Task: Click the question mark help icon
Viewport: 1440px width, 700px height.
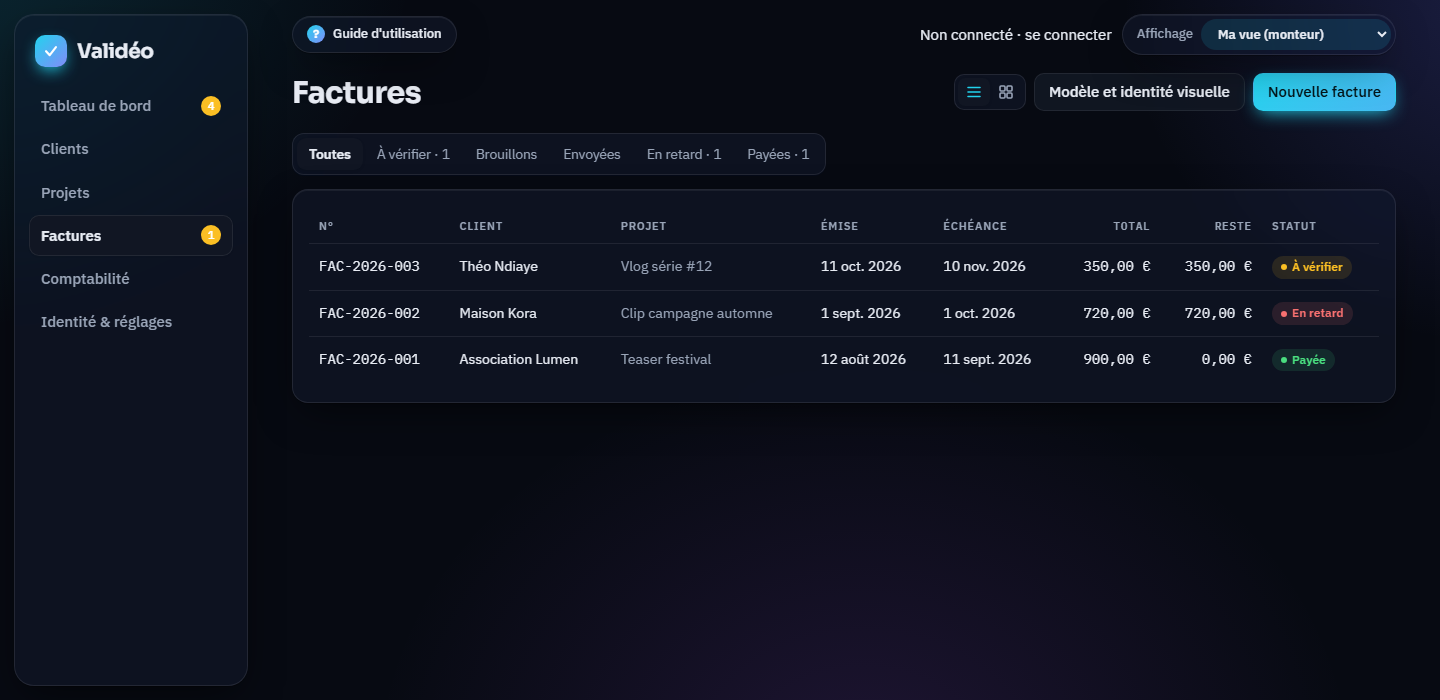Action: [316, 34]
